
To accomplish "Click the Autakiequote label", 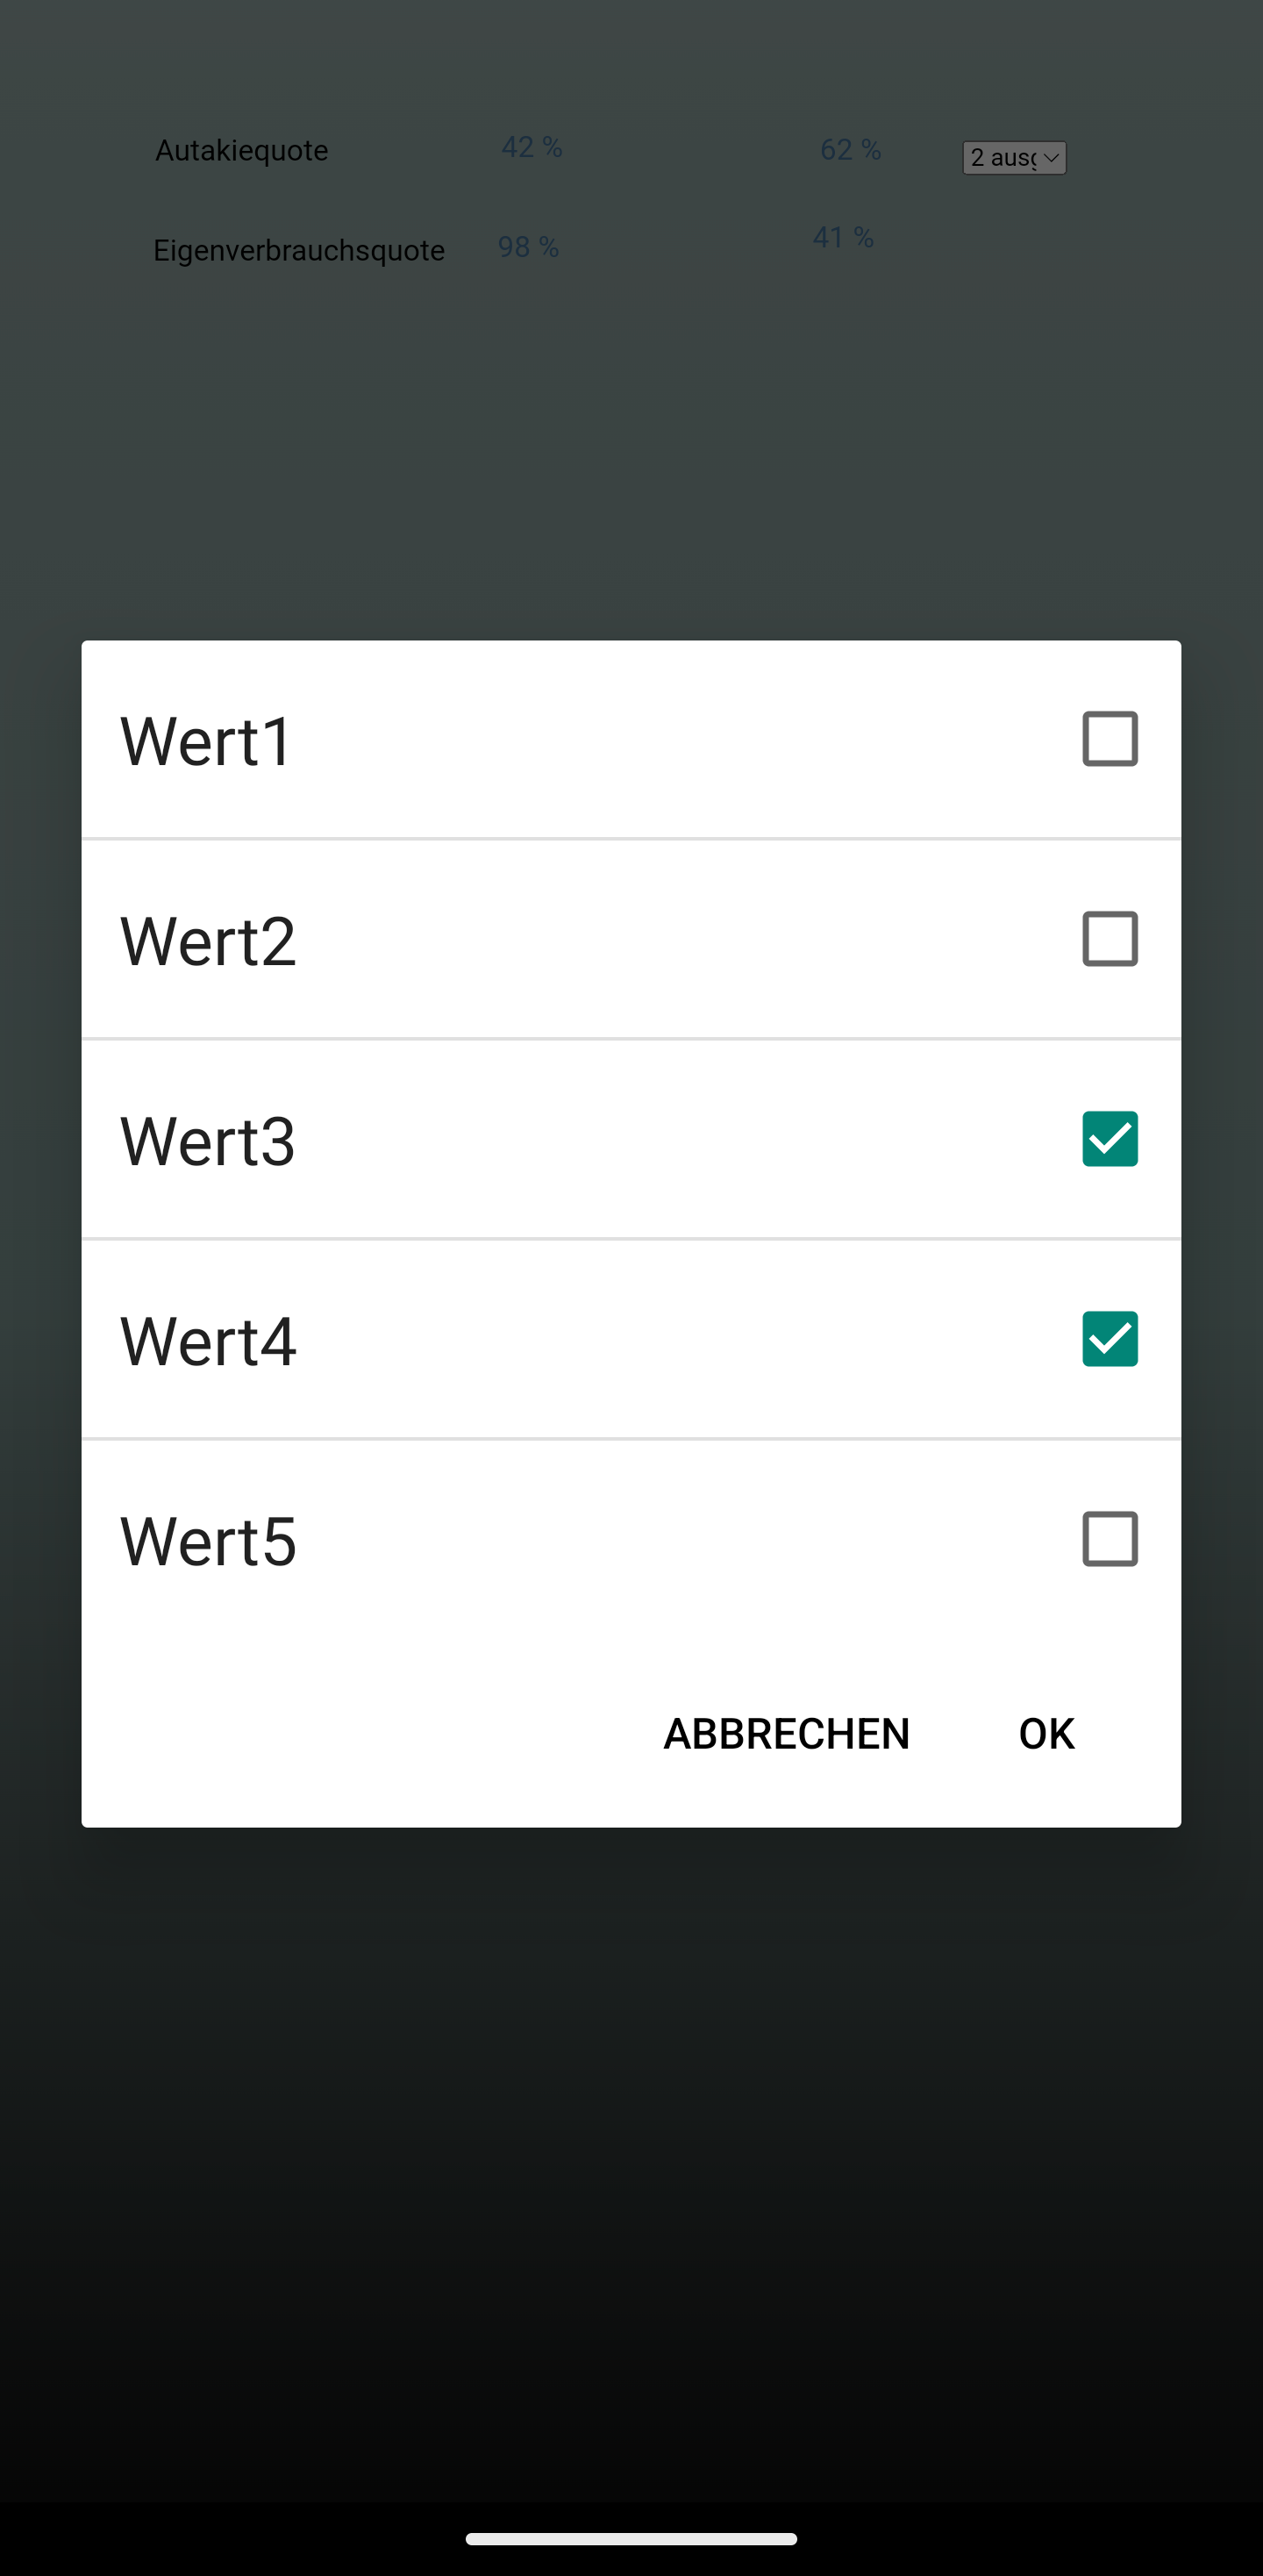I will (241, 150).
